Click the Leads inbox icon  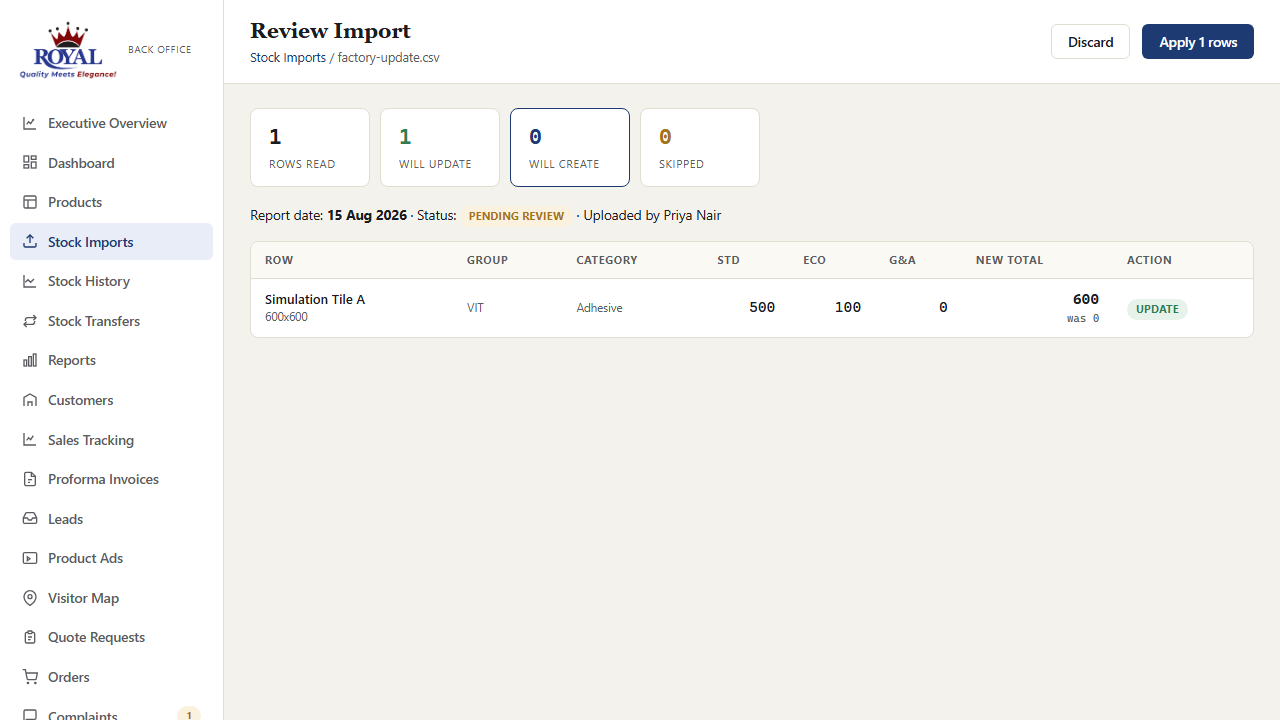(x=30, y=519)
